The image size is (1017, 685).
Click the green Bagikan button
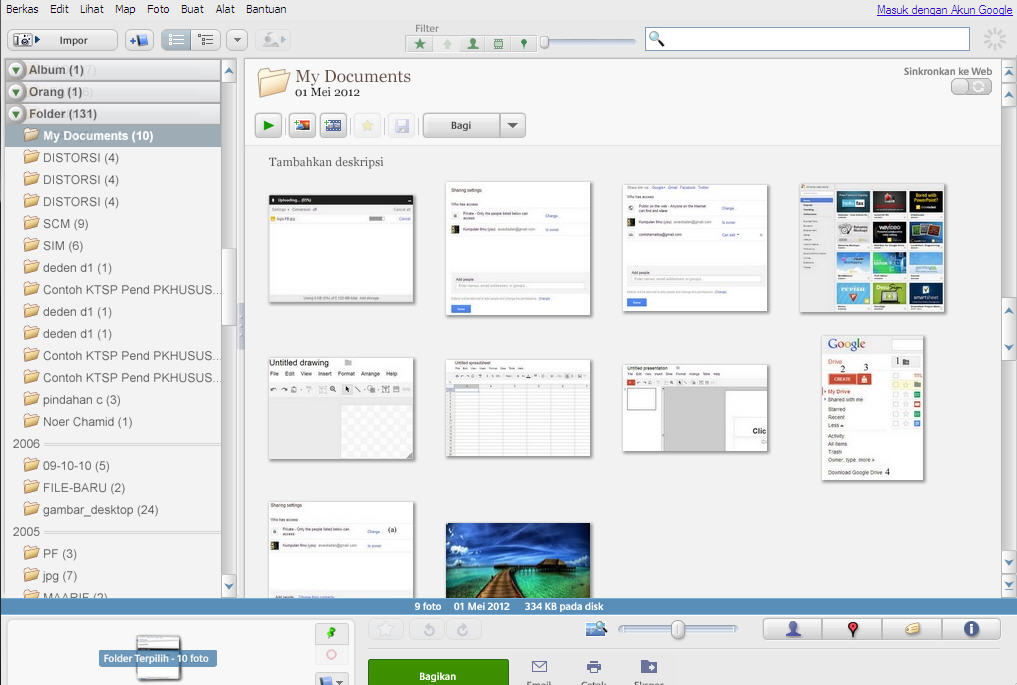coord(438,673)
